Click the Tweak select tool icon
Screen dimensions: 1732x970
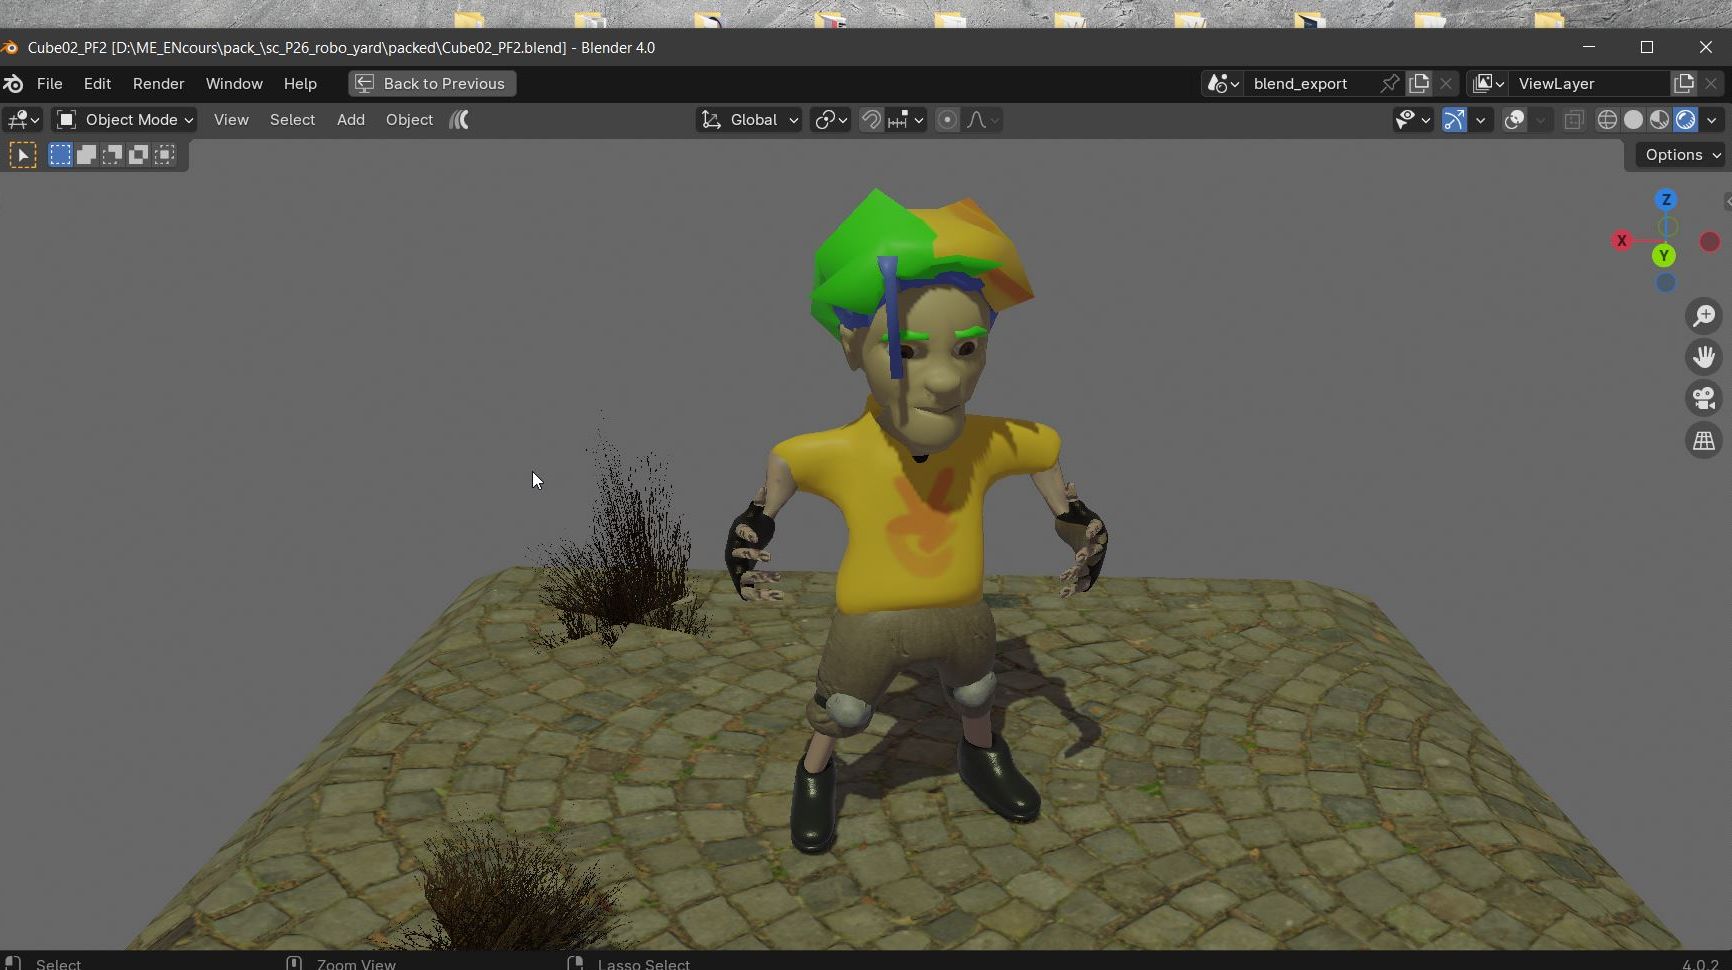tap(23, 155)
